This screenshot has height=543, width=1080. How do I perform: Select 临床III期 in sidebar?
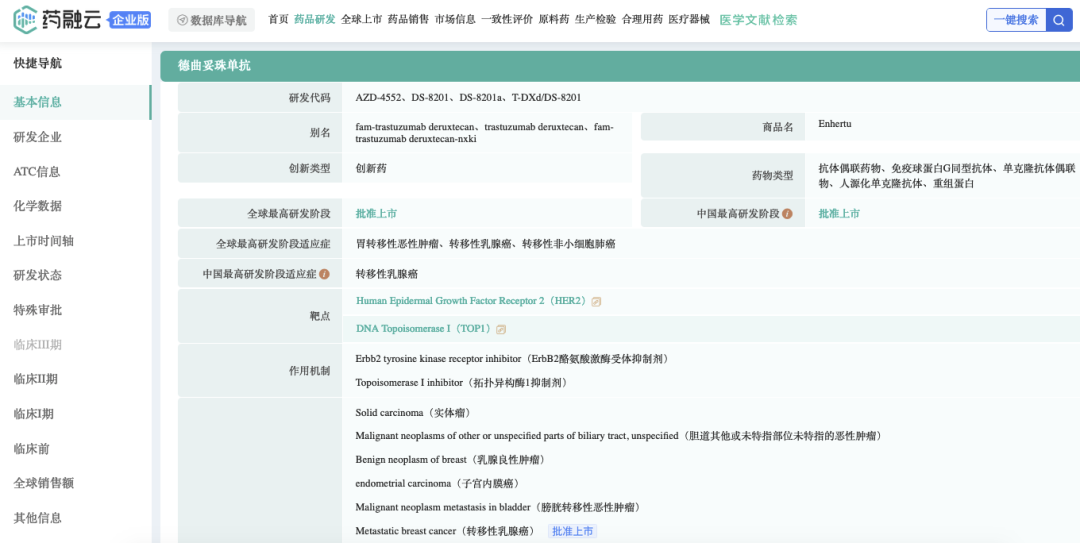pos(38,345)
